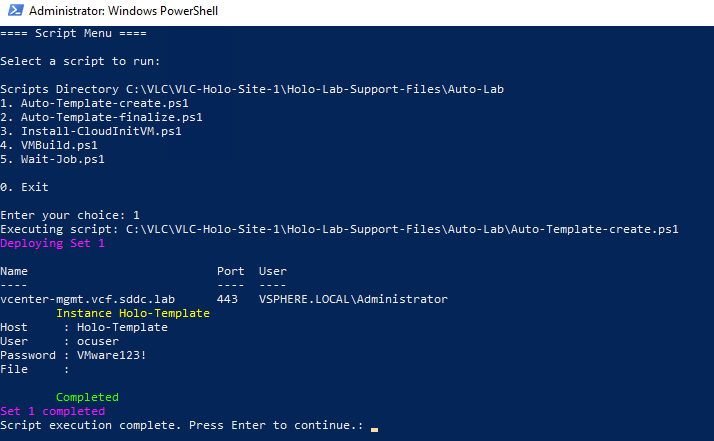The width and height of the screenshot is (714, 441).
Task: Click the 'Select a script to run' text
Action: pos(80,61)
